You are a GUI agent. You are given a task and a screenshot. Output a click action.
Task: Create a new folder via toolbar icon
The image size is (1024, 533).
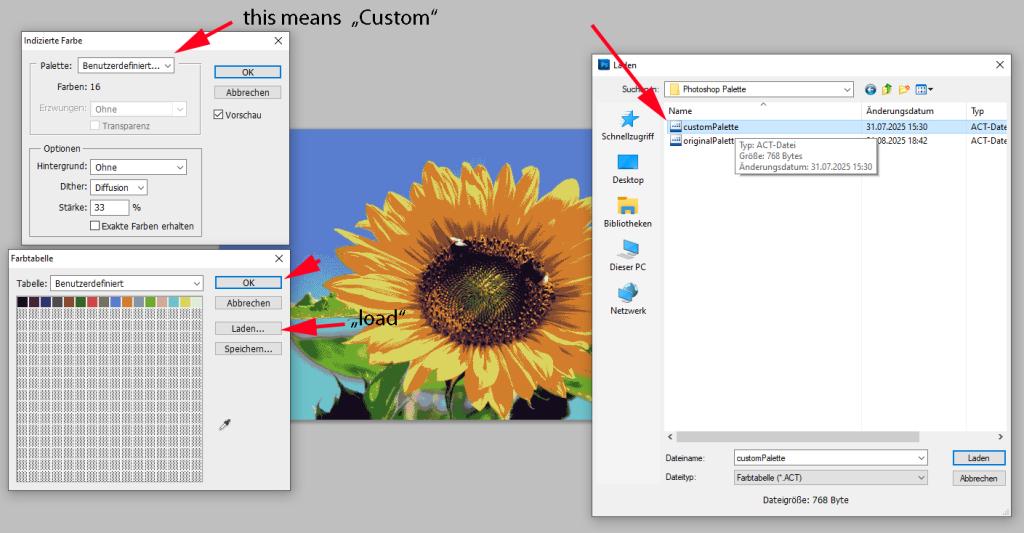[904, 89]
